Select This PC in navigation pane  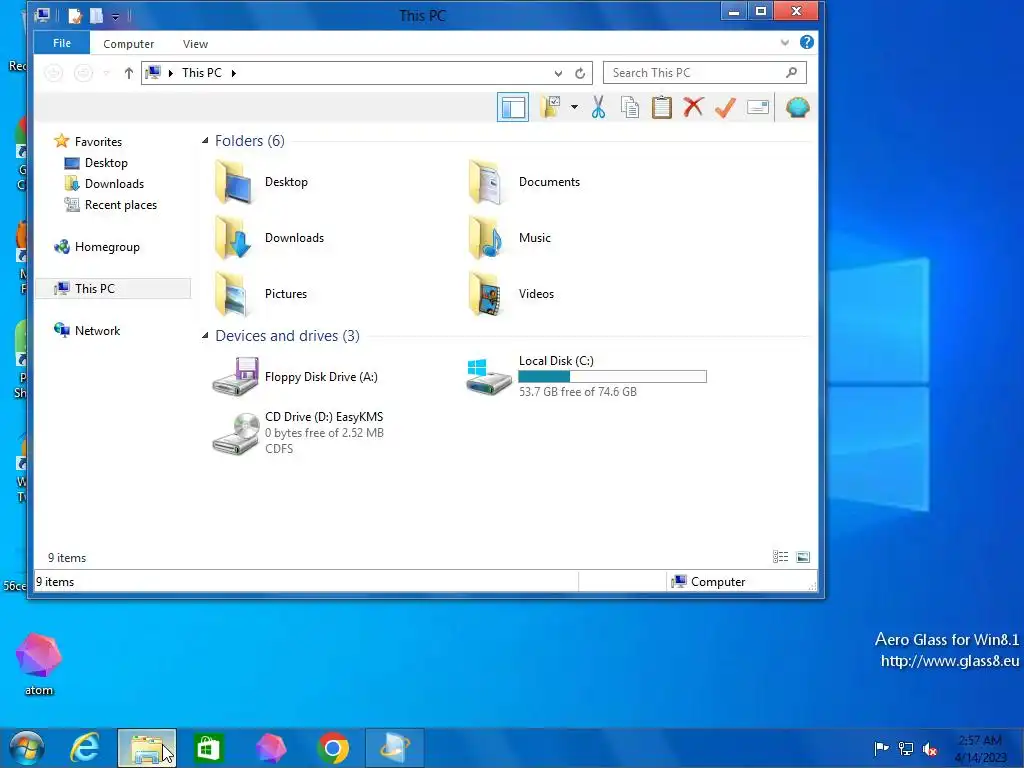[113, 288]
